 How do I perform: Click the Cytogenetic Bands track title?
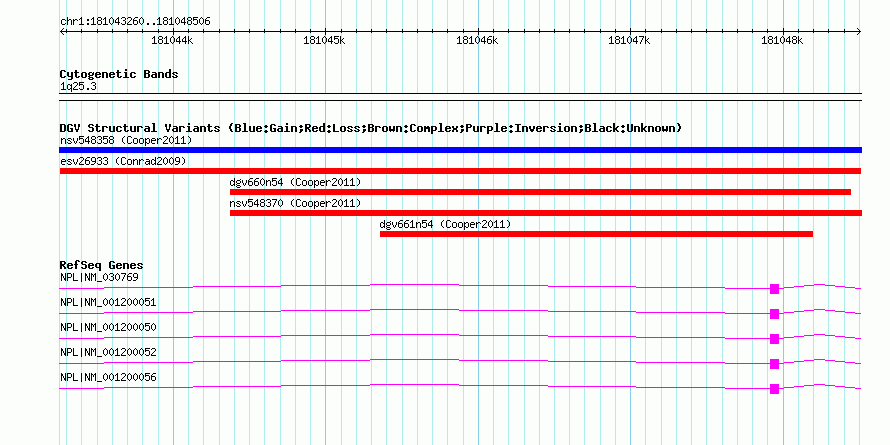tap(119, 74)
